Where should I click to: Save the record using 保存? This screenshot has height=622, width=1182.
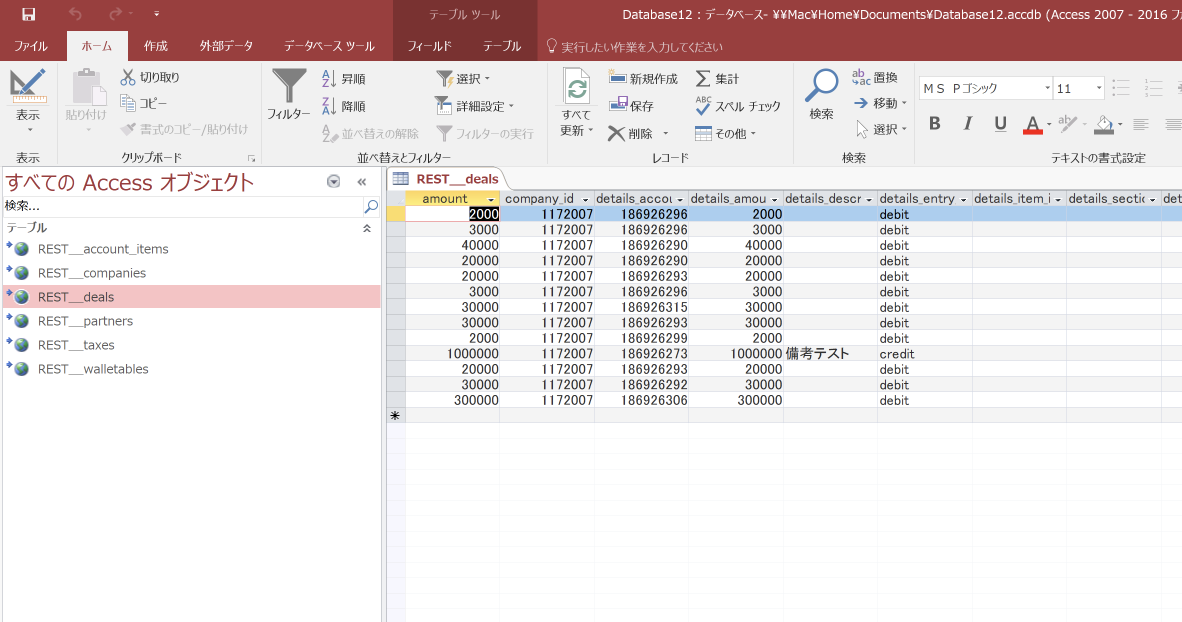[x=632, y=103]
